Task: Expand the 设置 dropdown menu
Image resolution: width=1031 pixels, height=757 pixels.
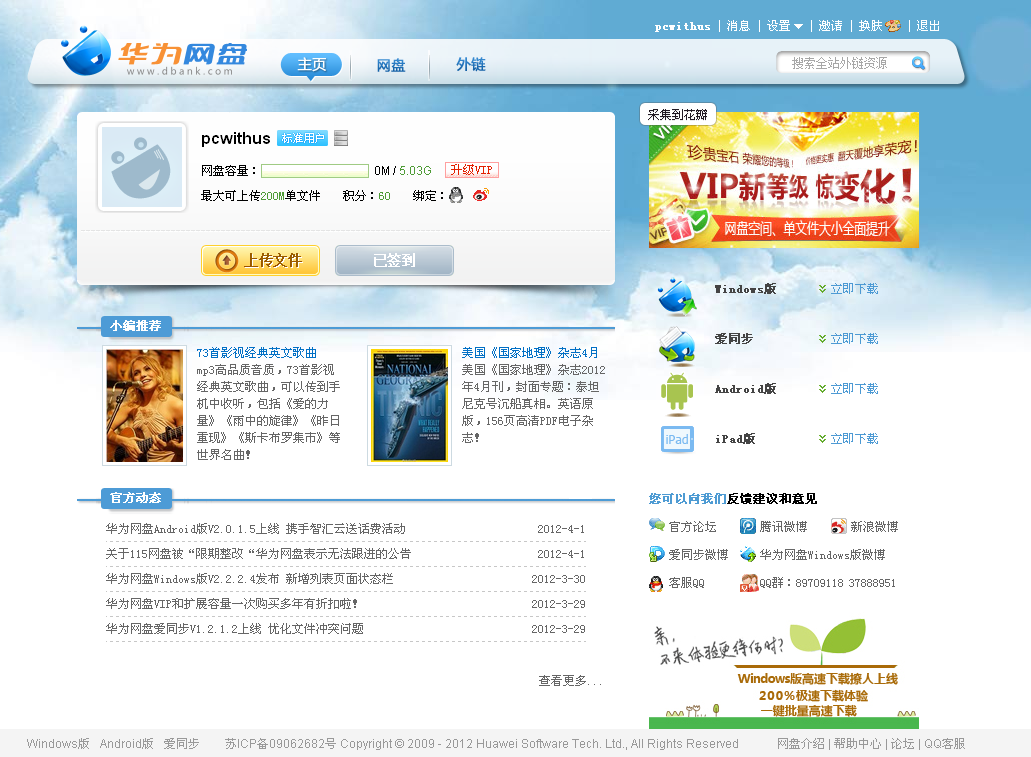Action: coord(784,26)
